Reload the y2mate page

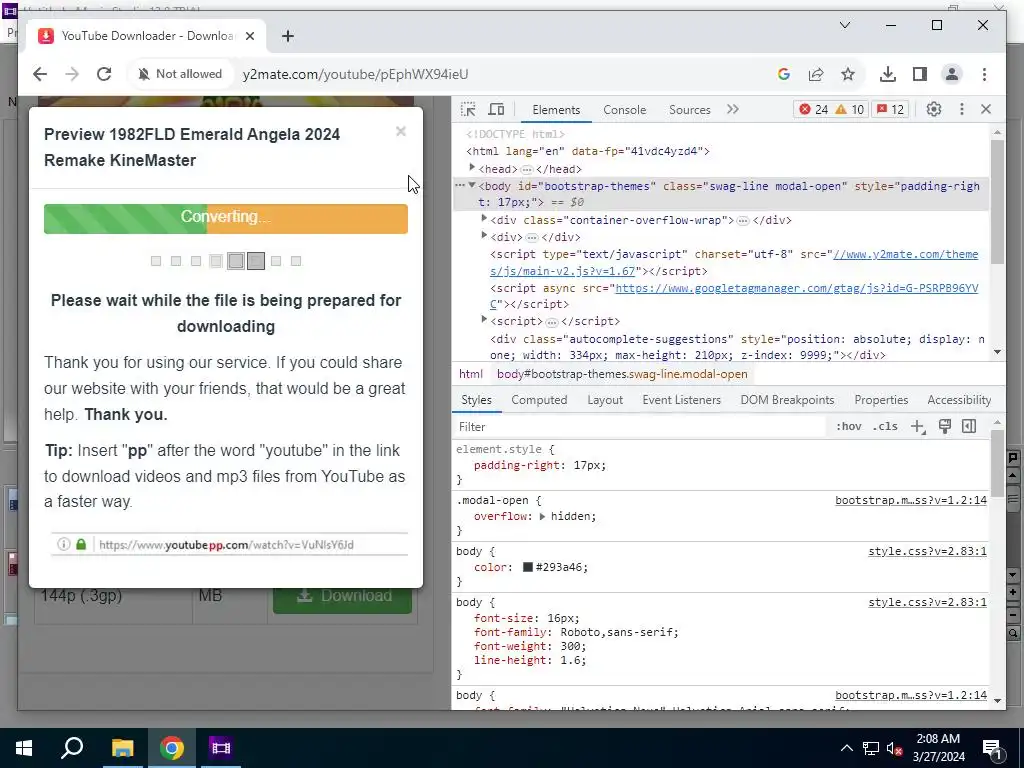(x=104, y=74)
